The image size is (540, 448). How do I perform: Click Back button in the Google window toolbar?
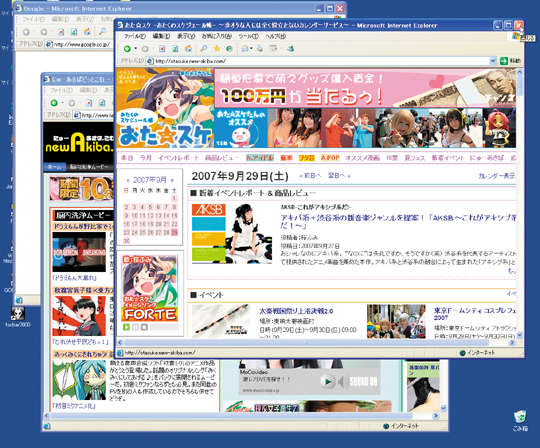(26, 32)
